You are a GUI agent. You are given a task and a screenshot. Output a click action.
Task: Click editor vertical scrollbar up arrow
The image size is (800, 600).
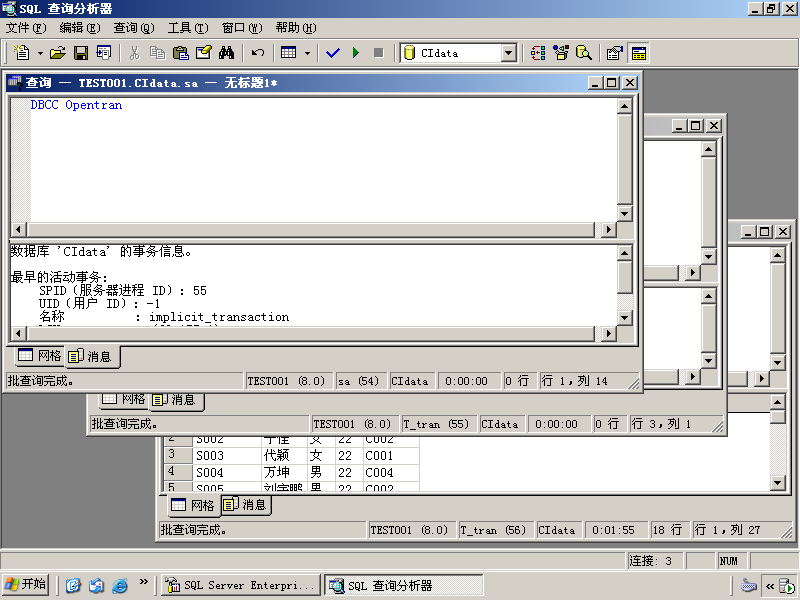624,106
